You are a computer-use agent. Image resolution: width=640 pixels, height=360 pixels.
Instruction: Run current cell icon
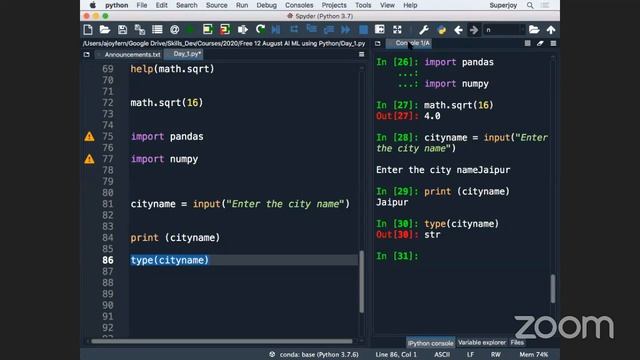tap(208, 30)
